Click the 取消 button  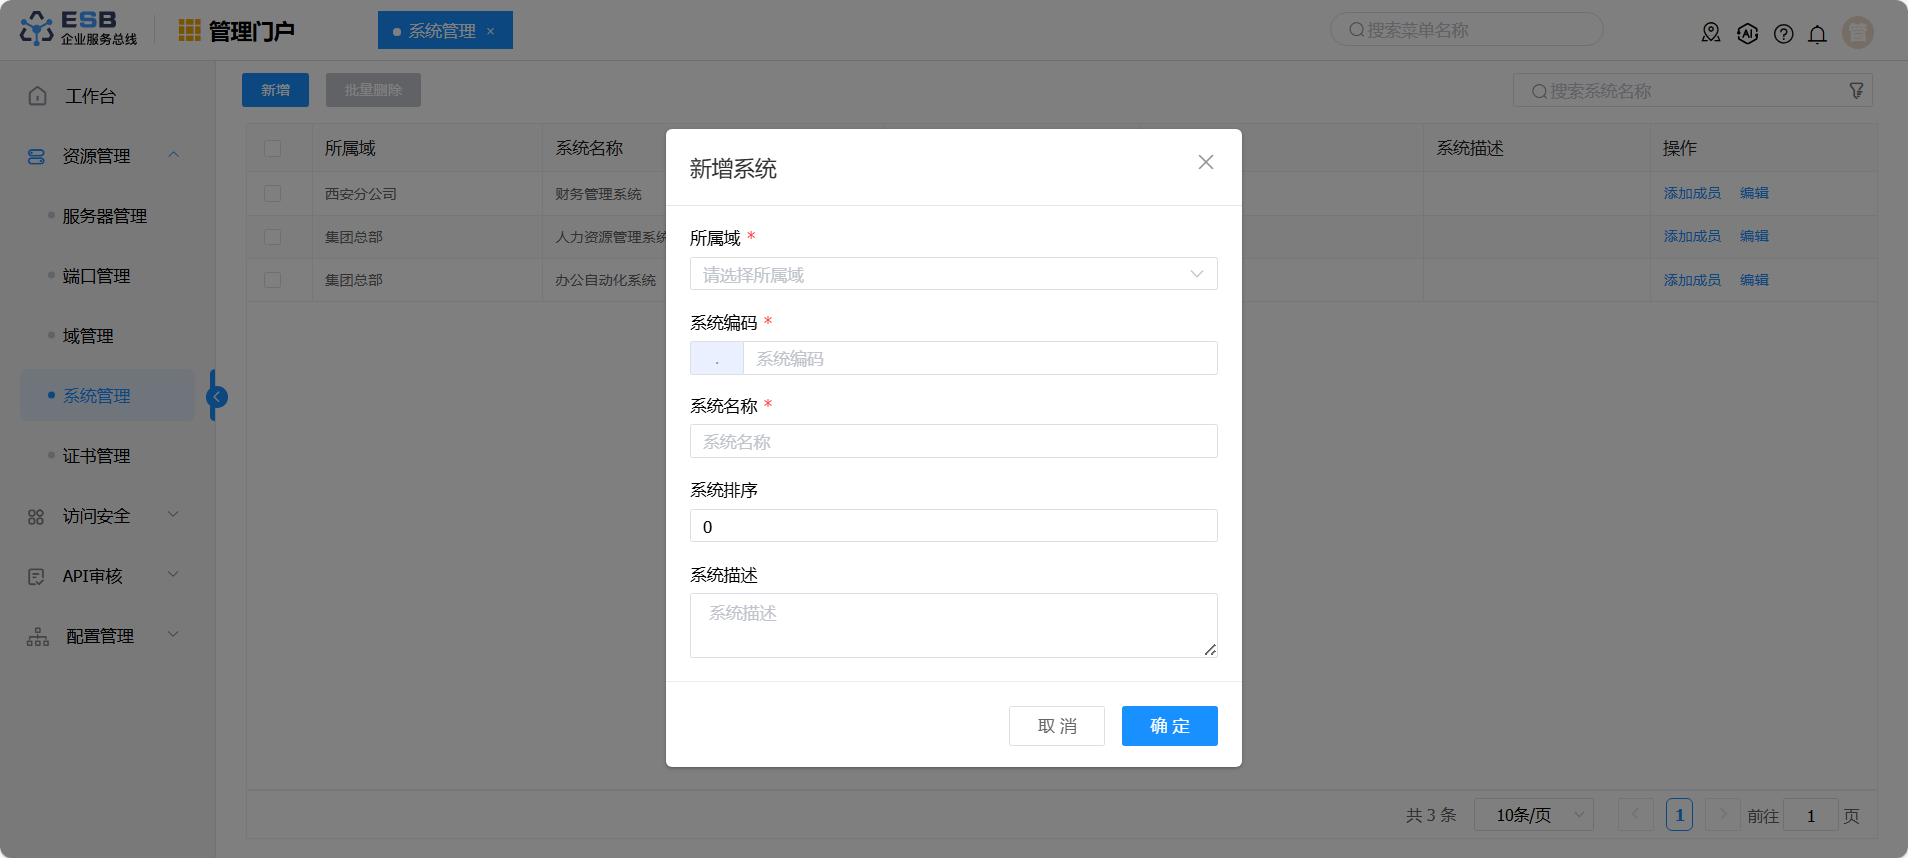[x=1056, y=726]
